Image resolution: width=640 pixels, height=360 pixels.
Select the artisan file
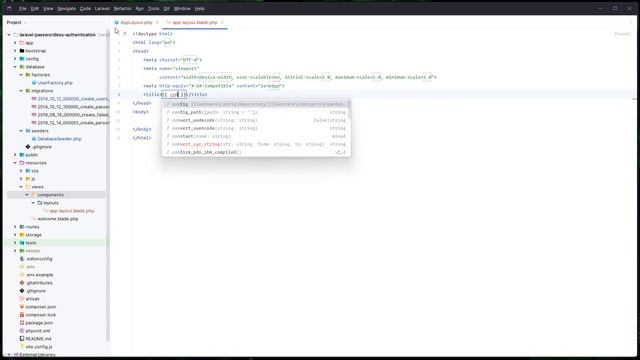33,299
